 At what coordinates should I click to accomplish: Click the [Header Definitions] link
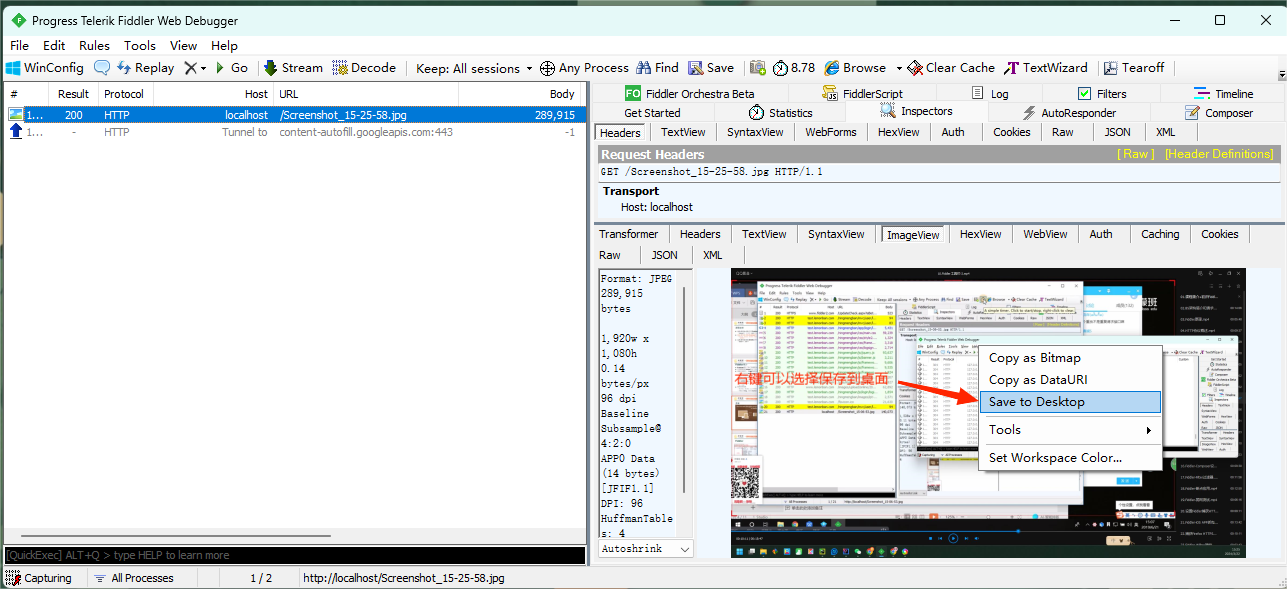point(1219,154)
